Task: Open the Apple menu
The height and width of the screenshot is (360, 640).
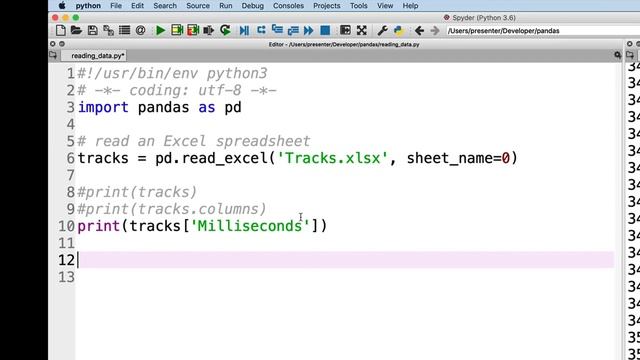Action: point(62,6)
